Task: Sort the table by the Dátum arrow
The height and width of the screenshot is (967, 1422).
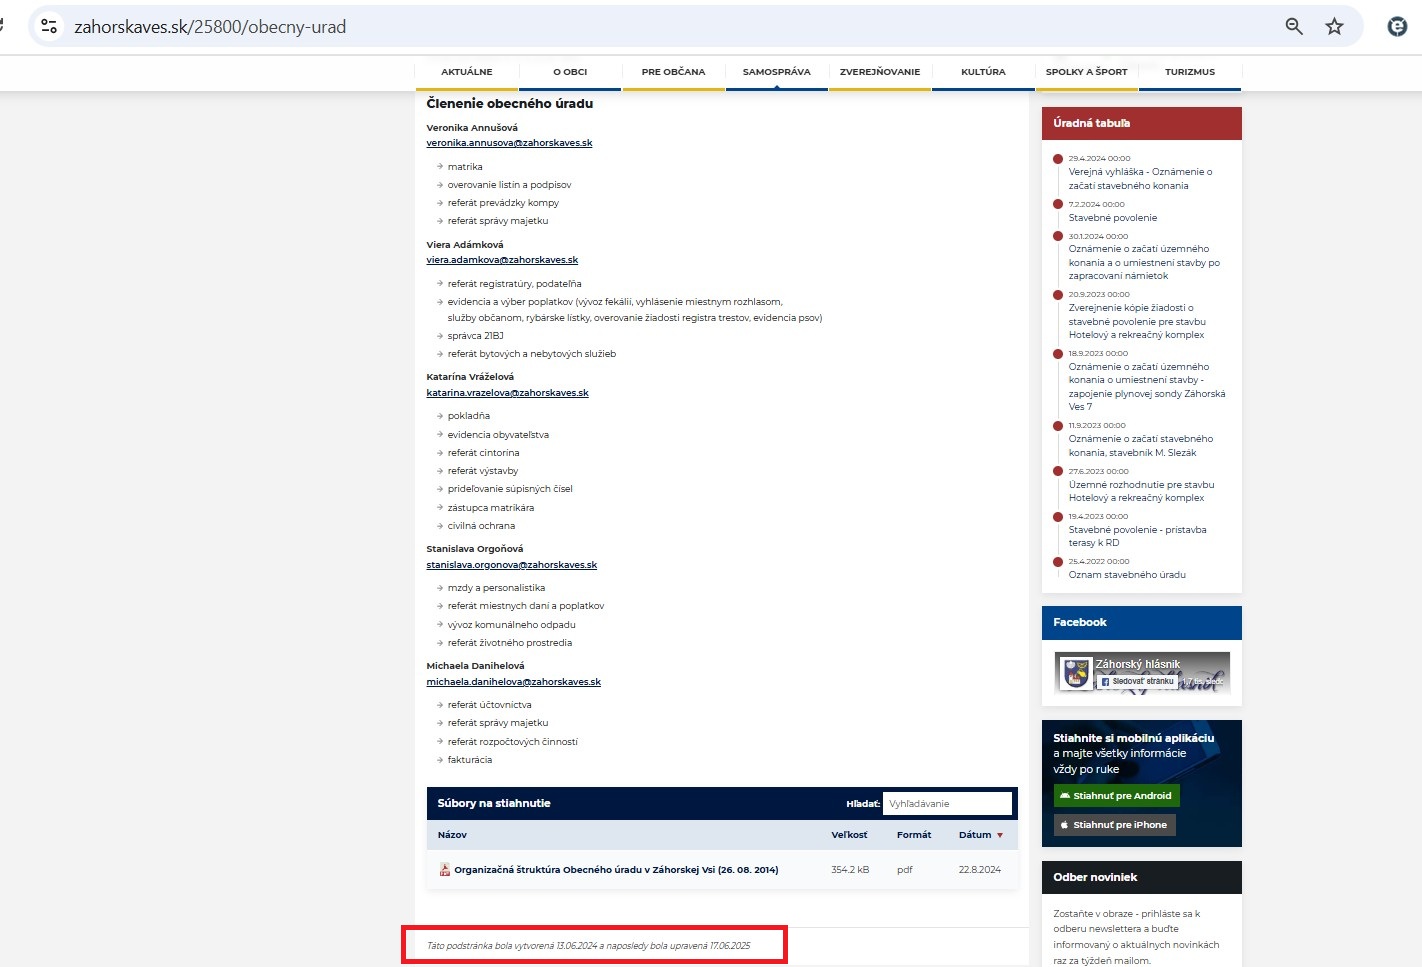Action: (x=1000, y=835)
